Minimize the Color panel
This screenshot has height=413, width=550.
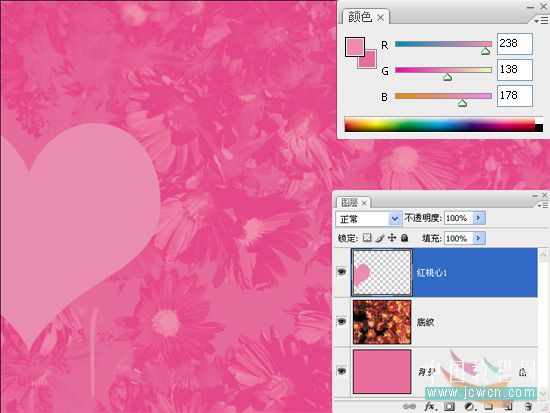coord(530,7)
